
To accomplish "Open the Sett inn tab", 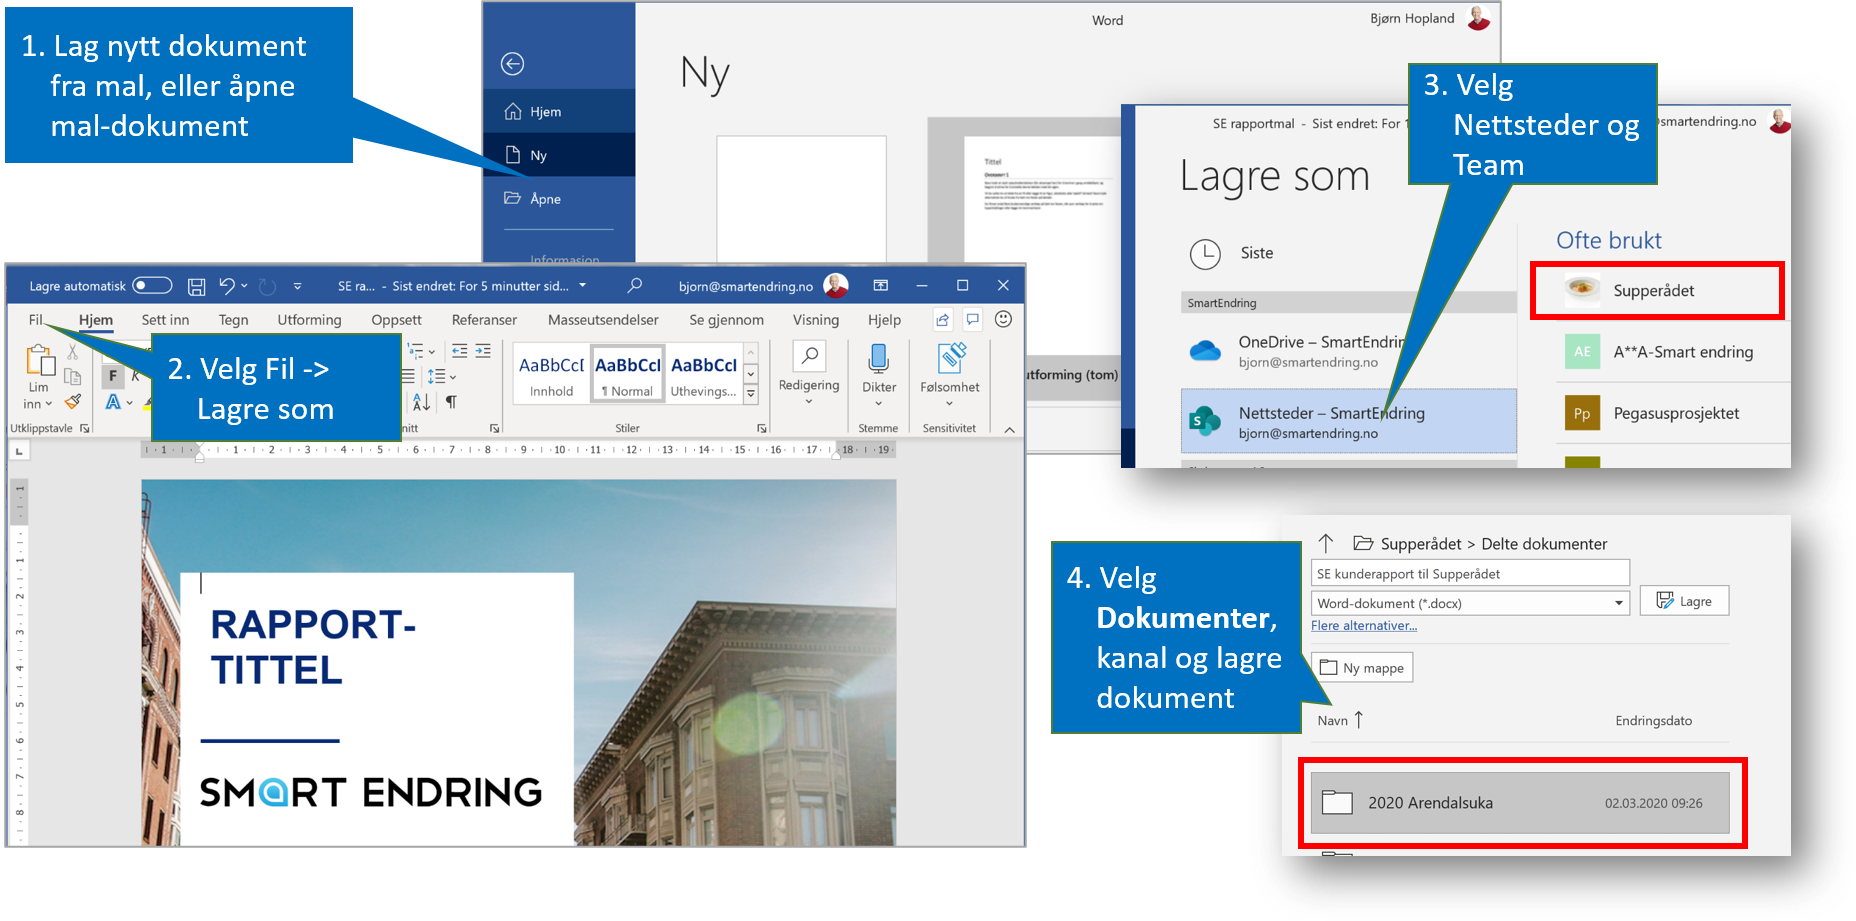I will click(165, 320).
